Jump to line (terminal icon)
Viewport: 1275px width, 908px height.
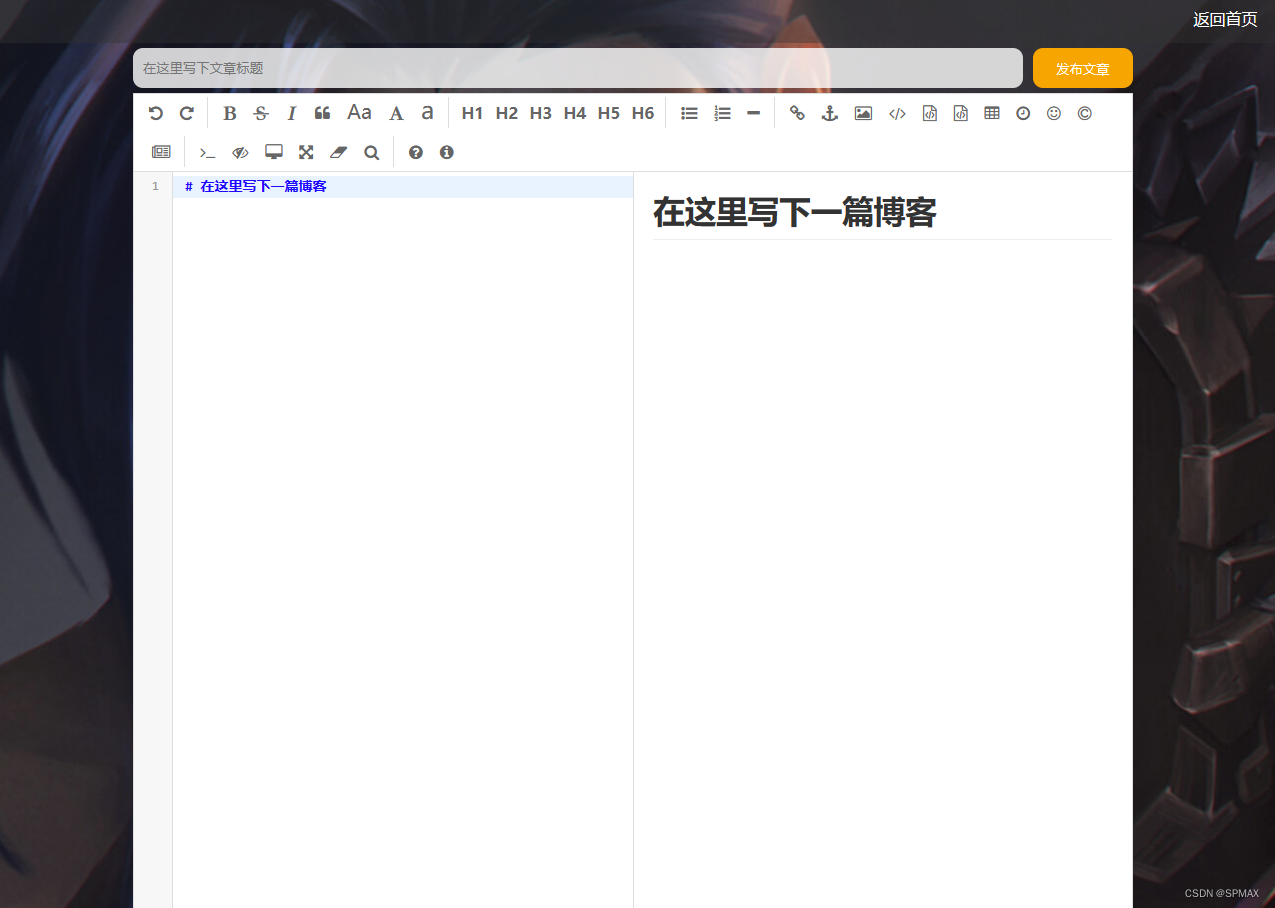207,152
